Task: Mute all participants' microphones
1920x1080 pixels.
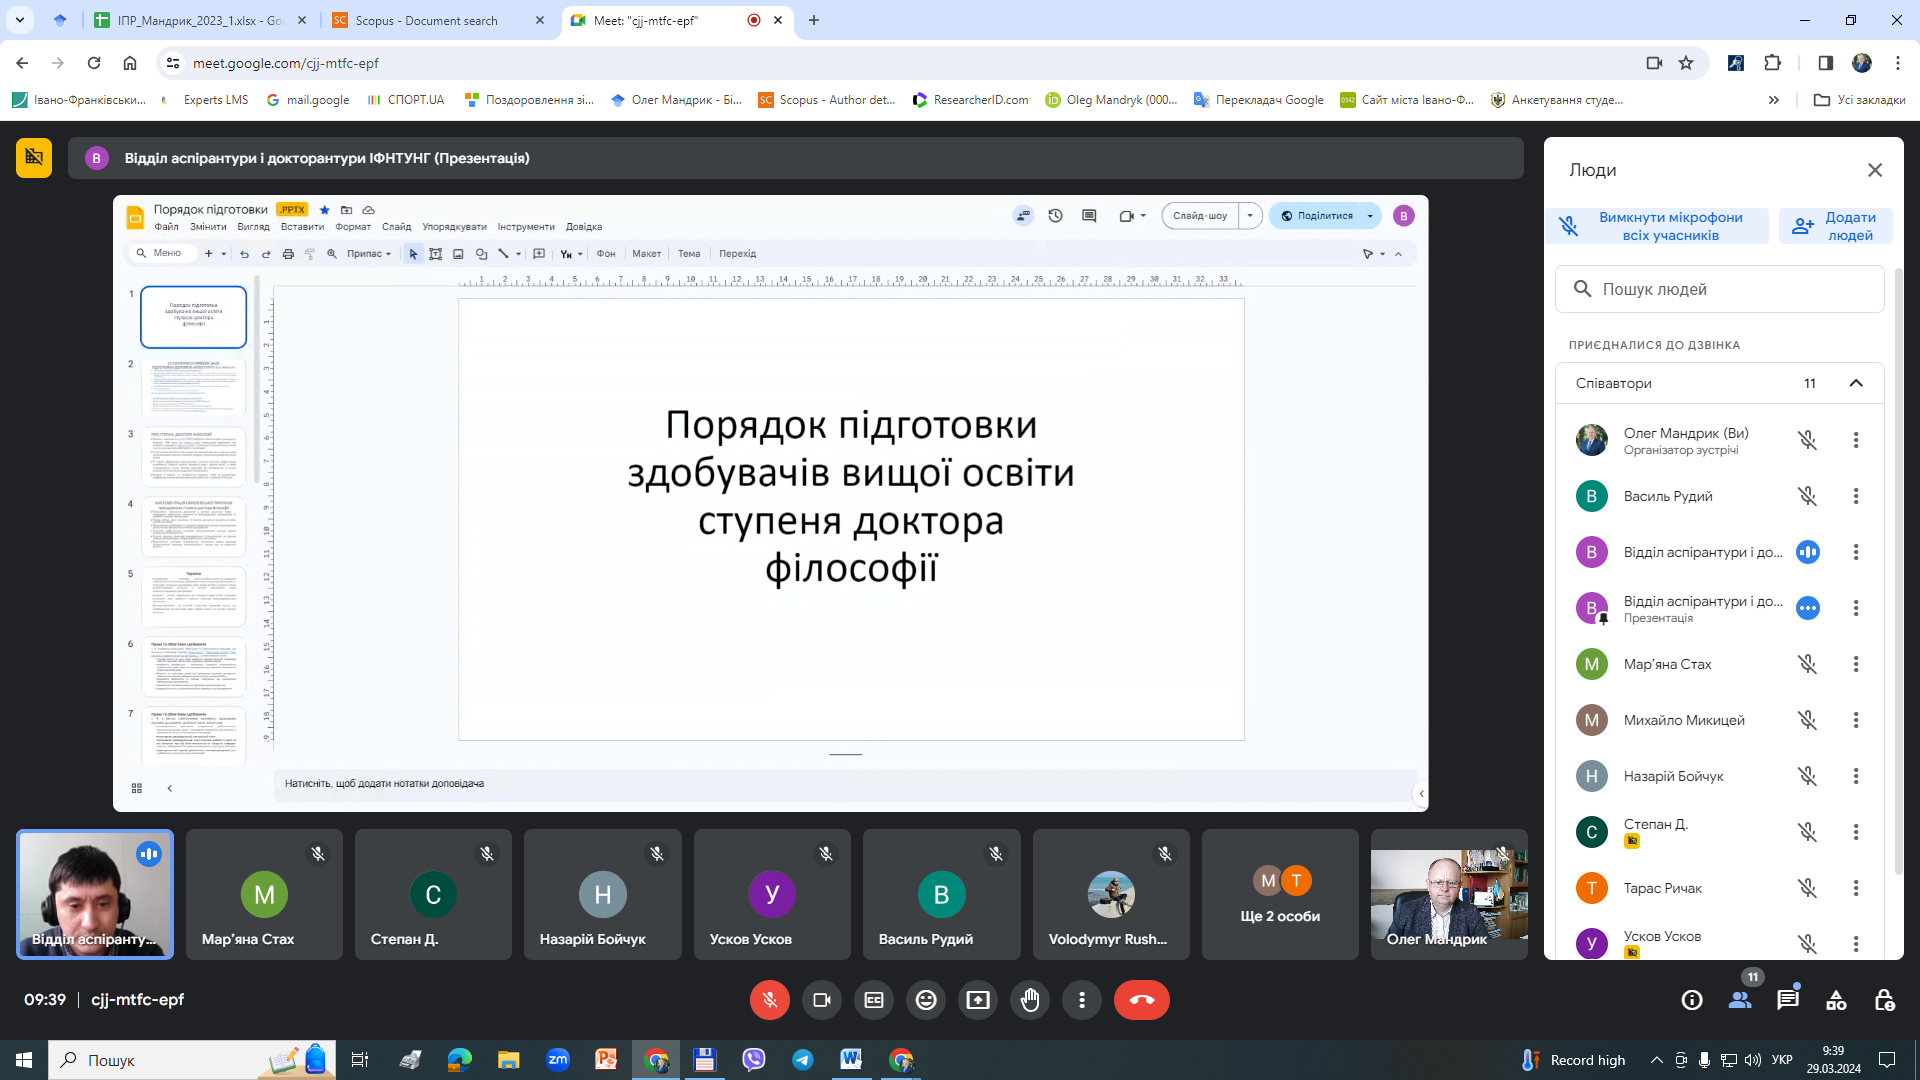Action: pyautogui.click(x=1657, y=225)
